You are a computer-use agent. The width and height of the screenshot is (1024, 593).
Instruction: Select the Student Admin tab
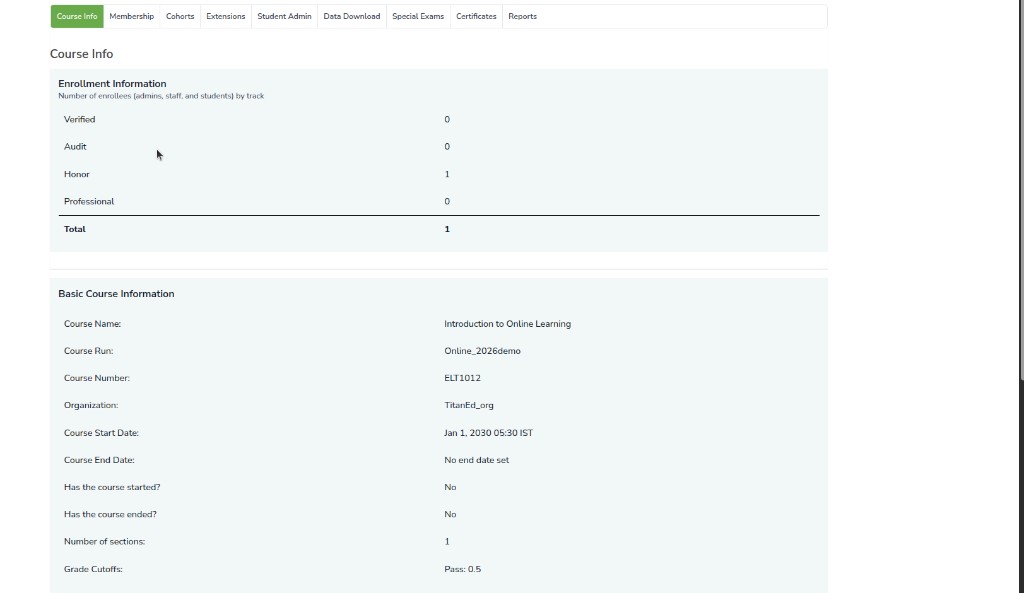[x=284, y=16]
